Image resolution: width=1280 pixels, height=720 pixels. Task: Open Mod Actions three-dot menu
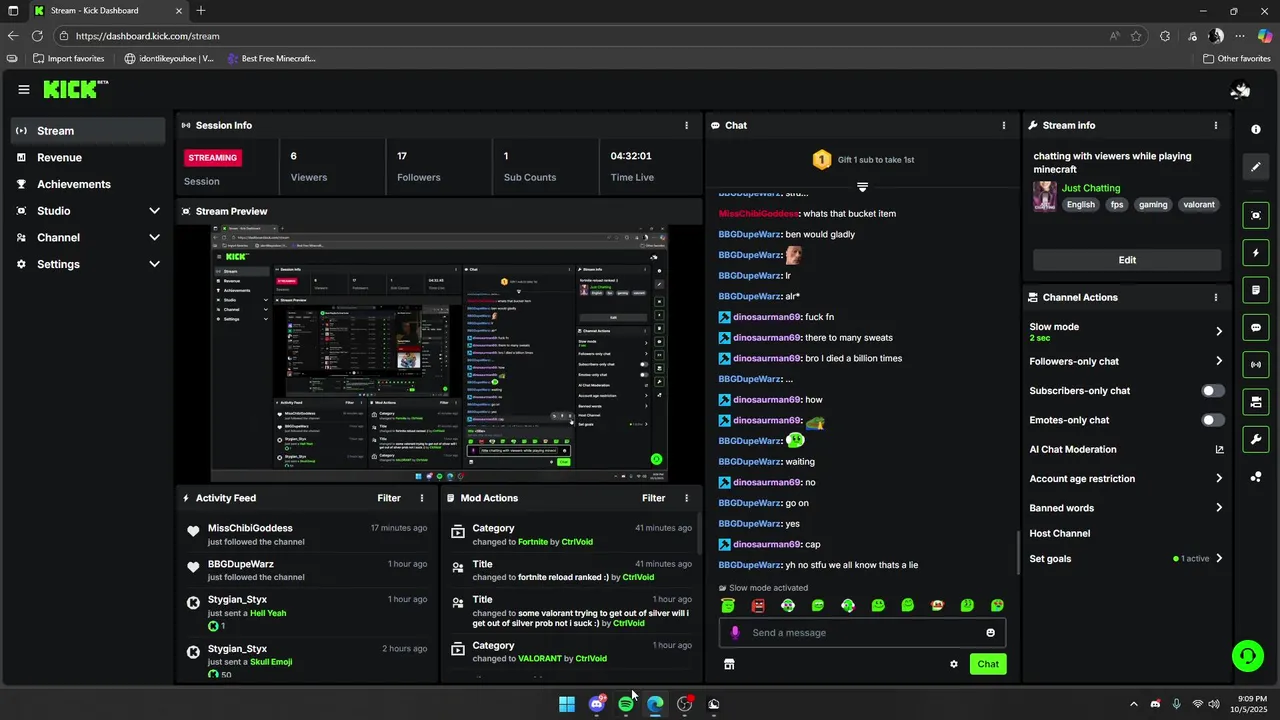(686, 498)
